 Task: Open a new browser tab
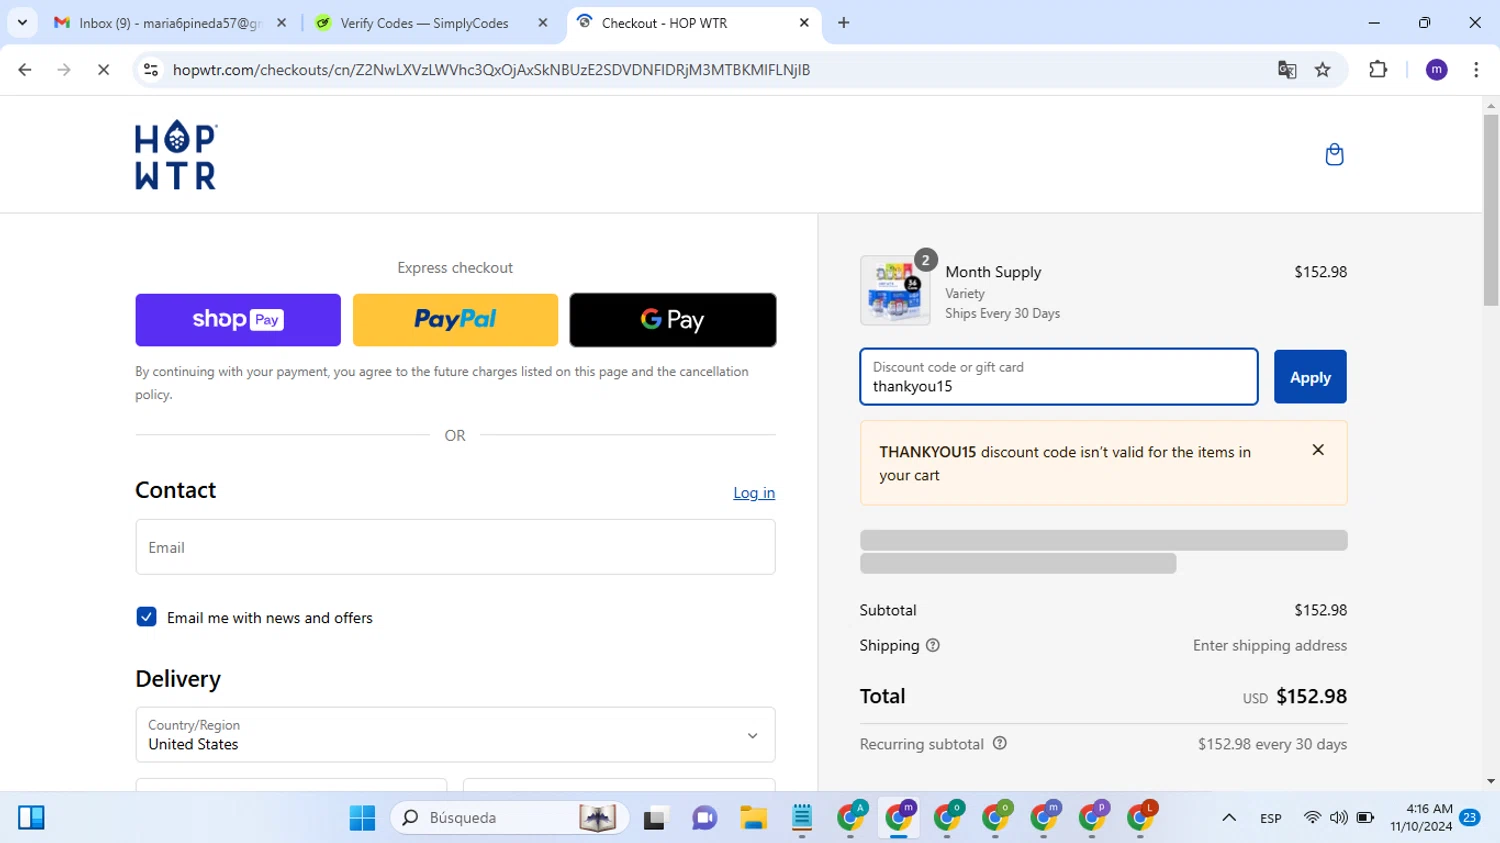843,22
